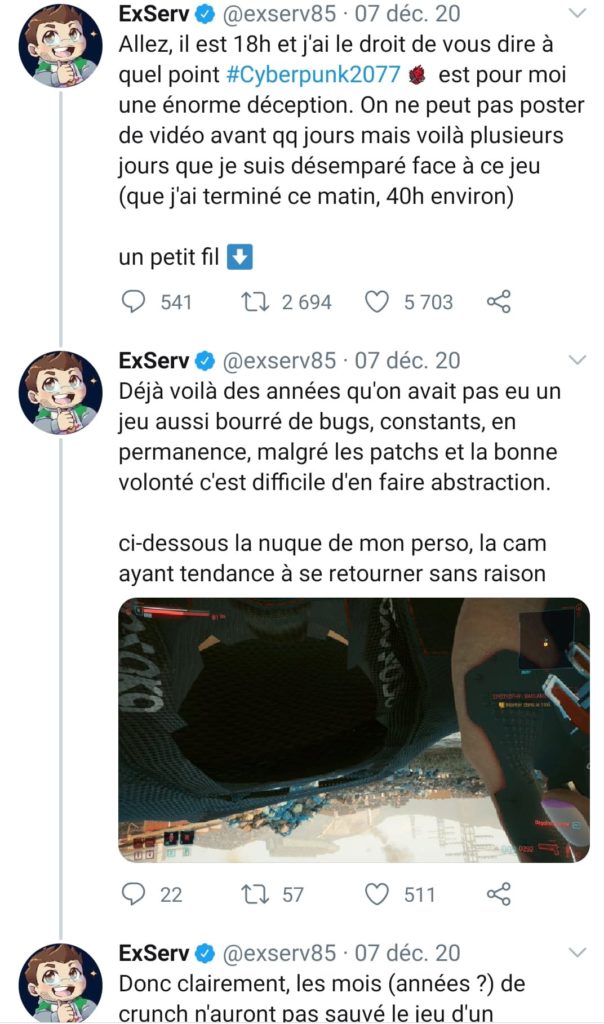Share the first tweet about Cyberpunk2077
This screenshot has height=1024, width=604.
pos(499,302)
